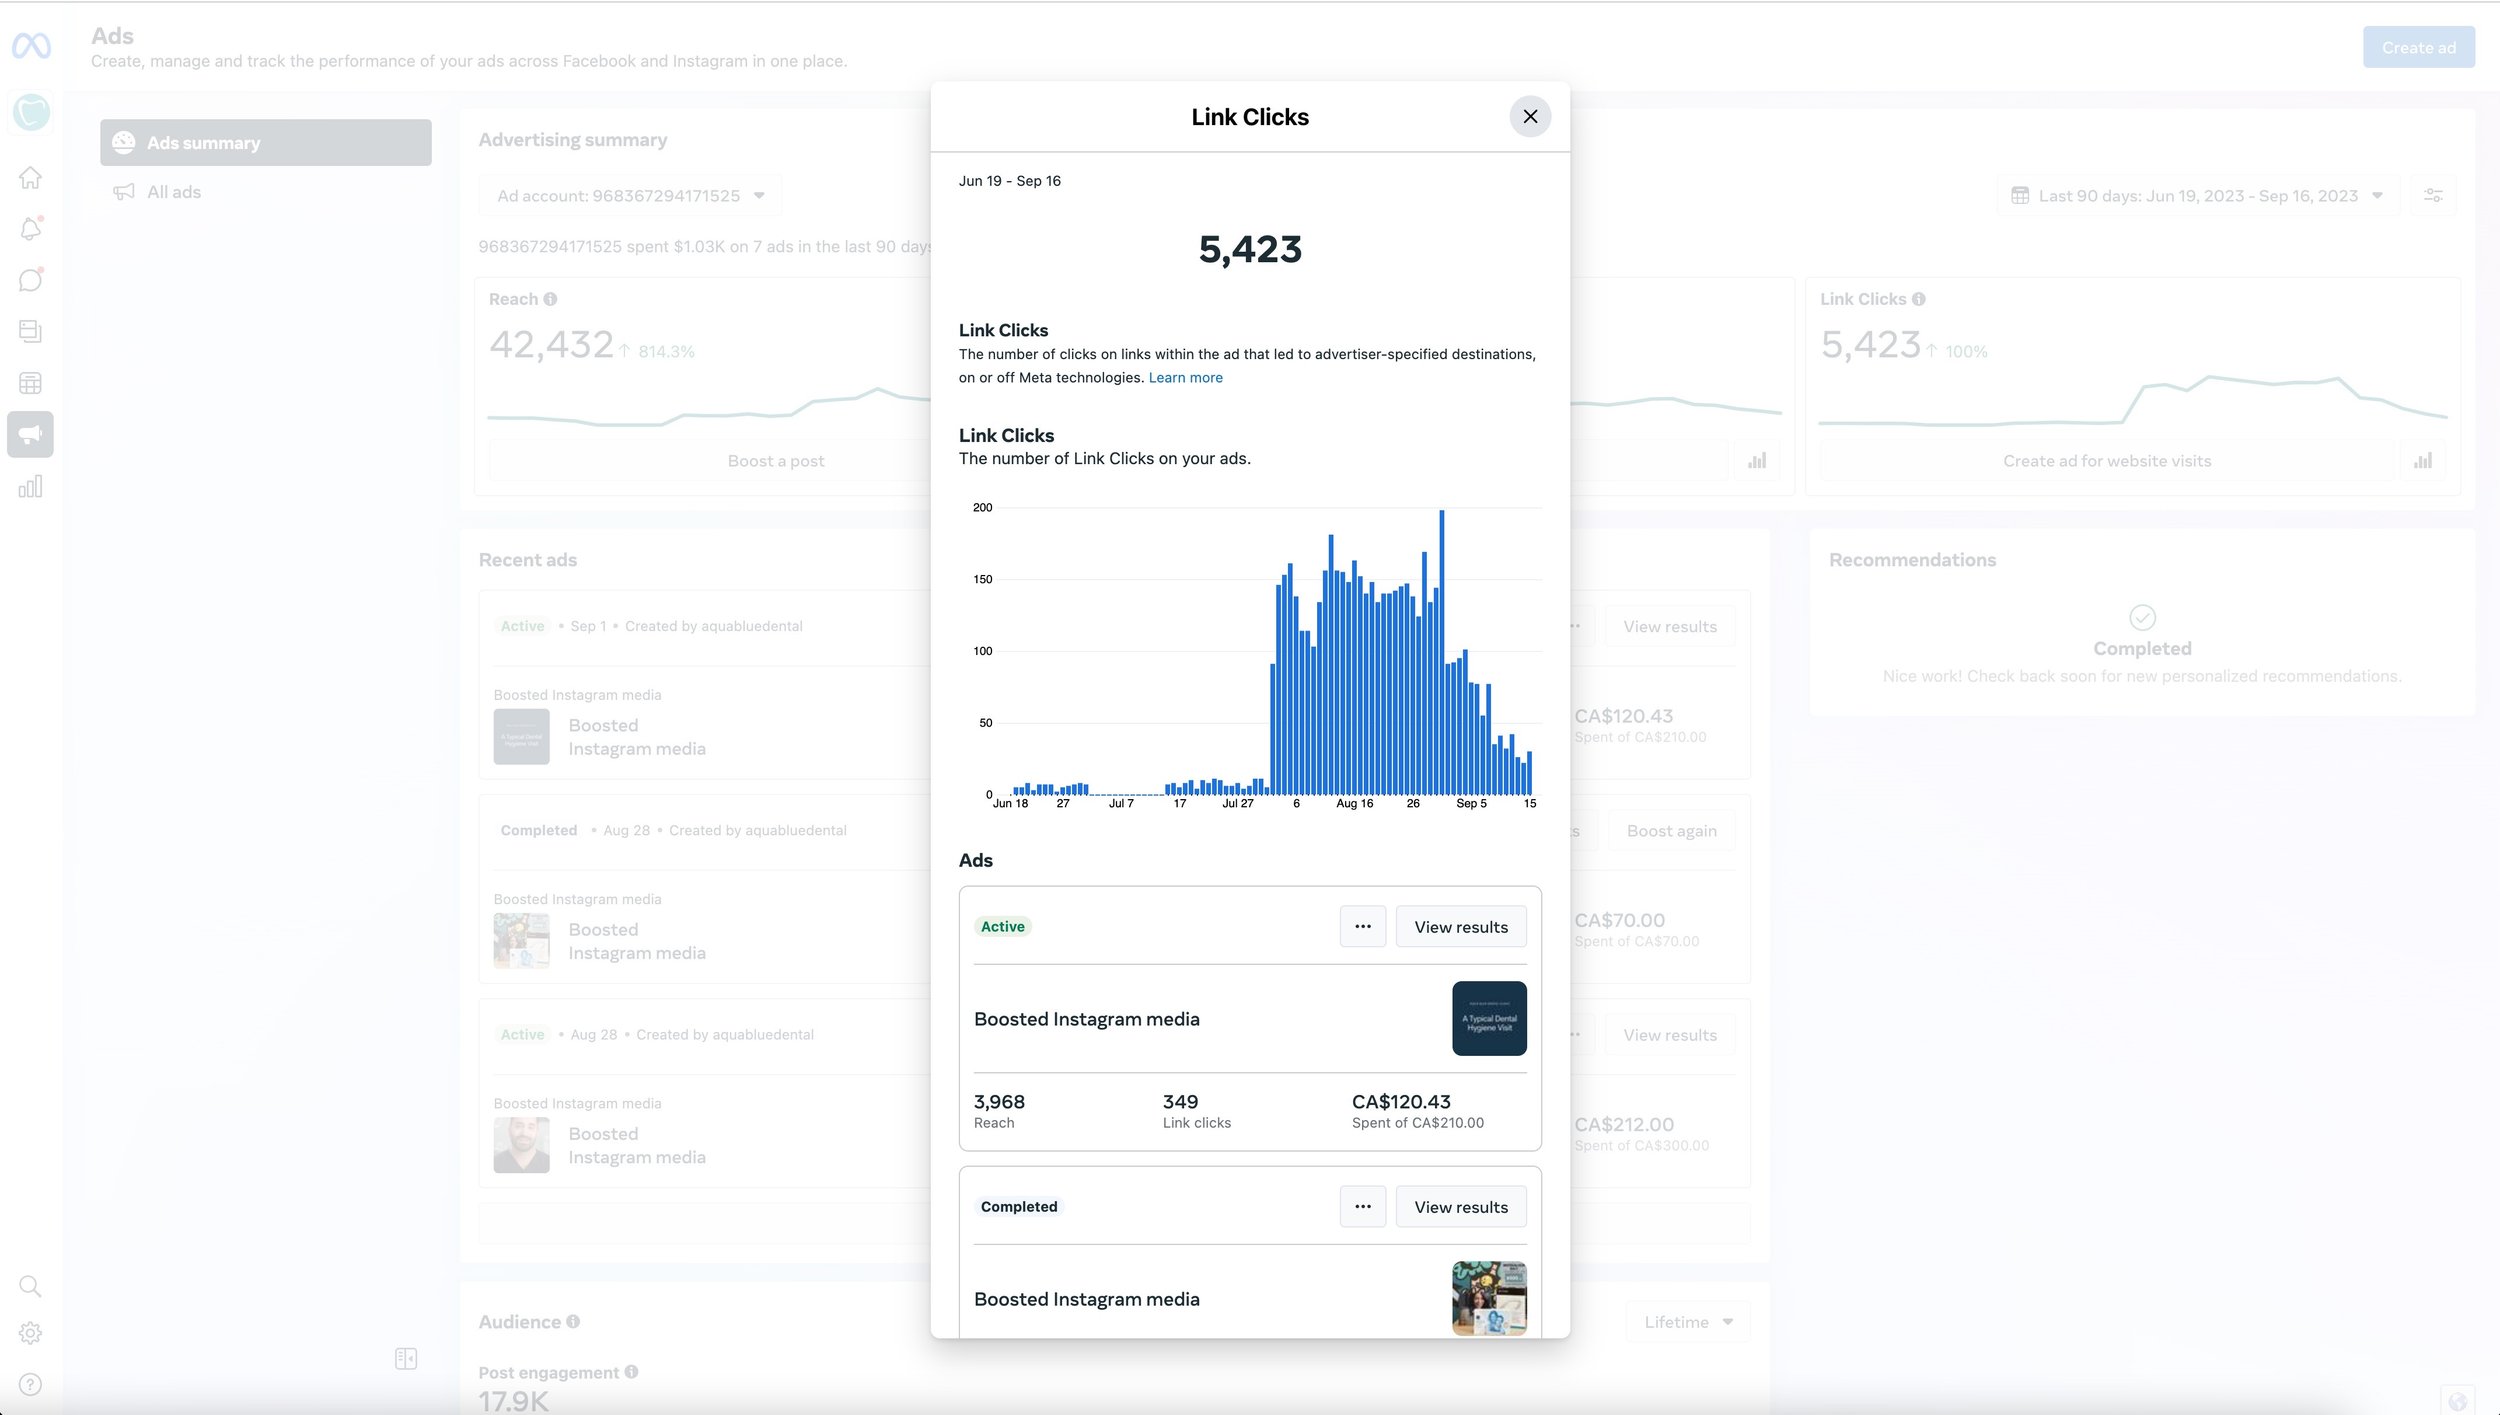
Task: Open the Settings gear in sidebar
Action: [30, 1333]
